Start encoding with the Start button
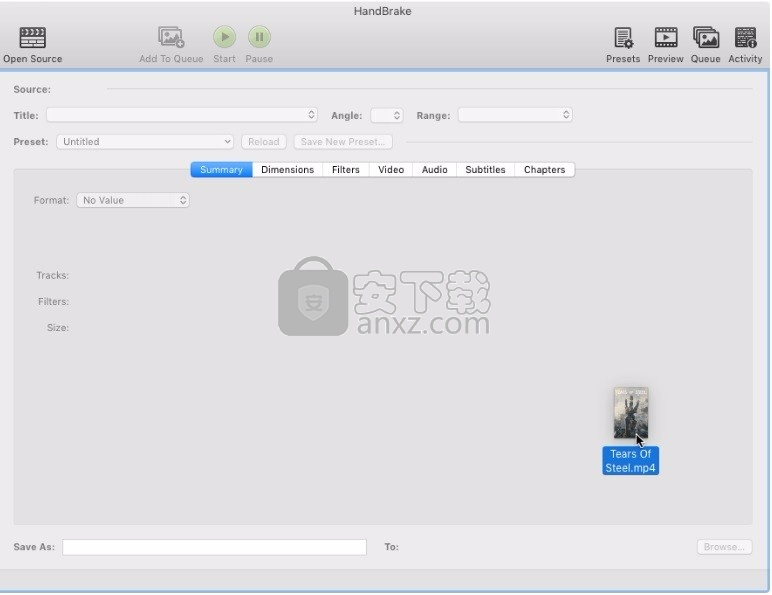The width and height of the screenshot is (772, 595). point(225,37)
